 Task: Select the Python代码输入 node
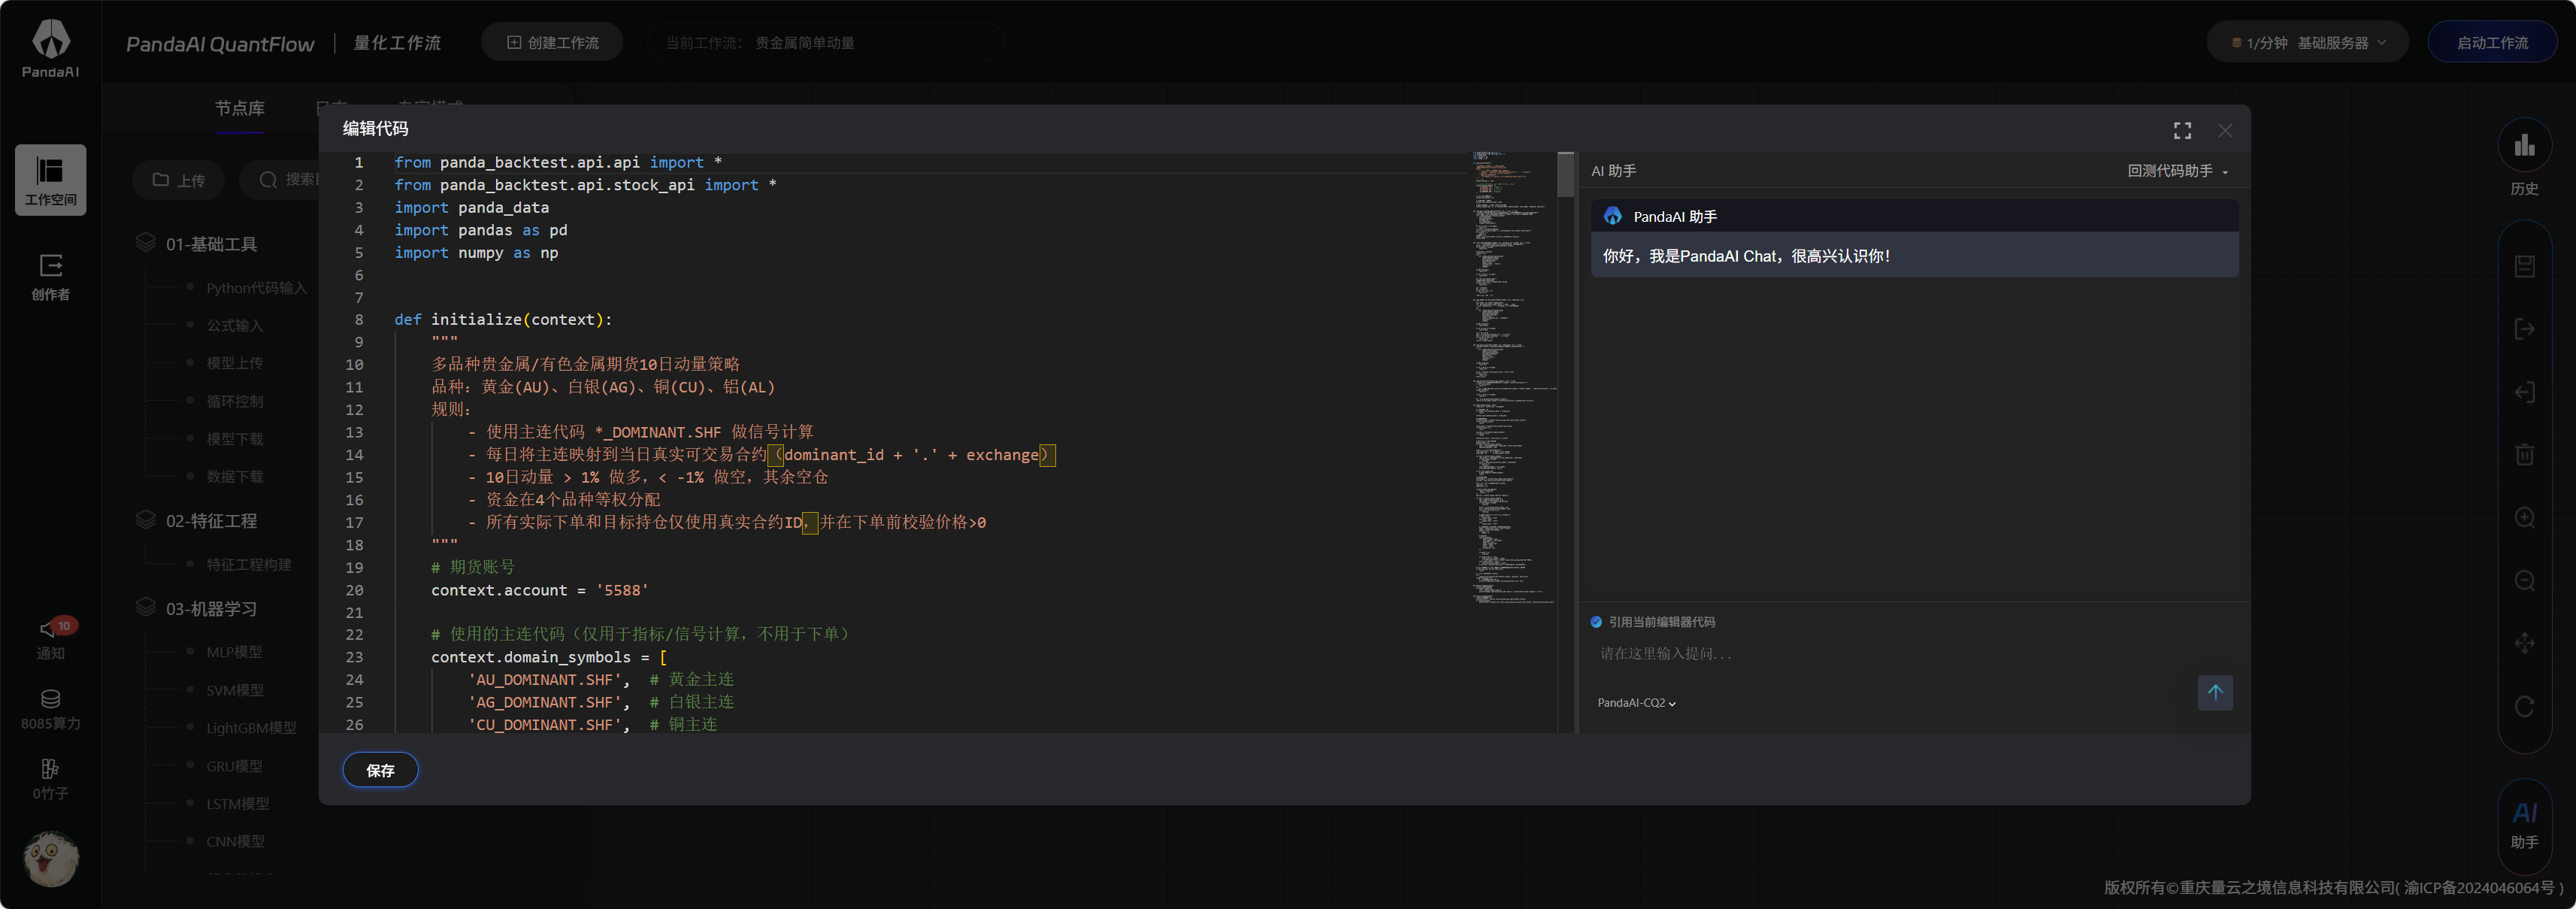point(256,288)
